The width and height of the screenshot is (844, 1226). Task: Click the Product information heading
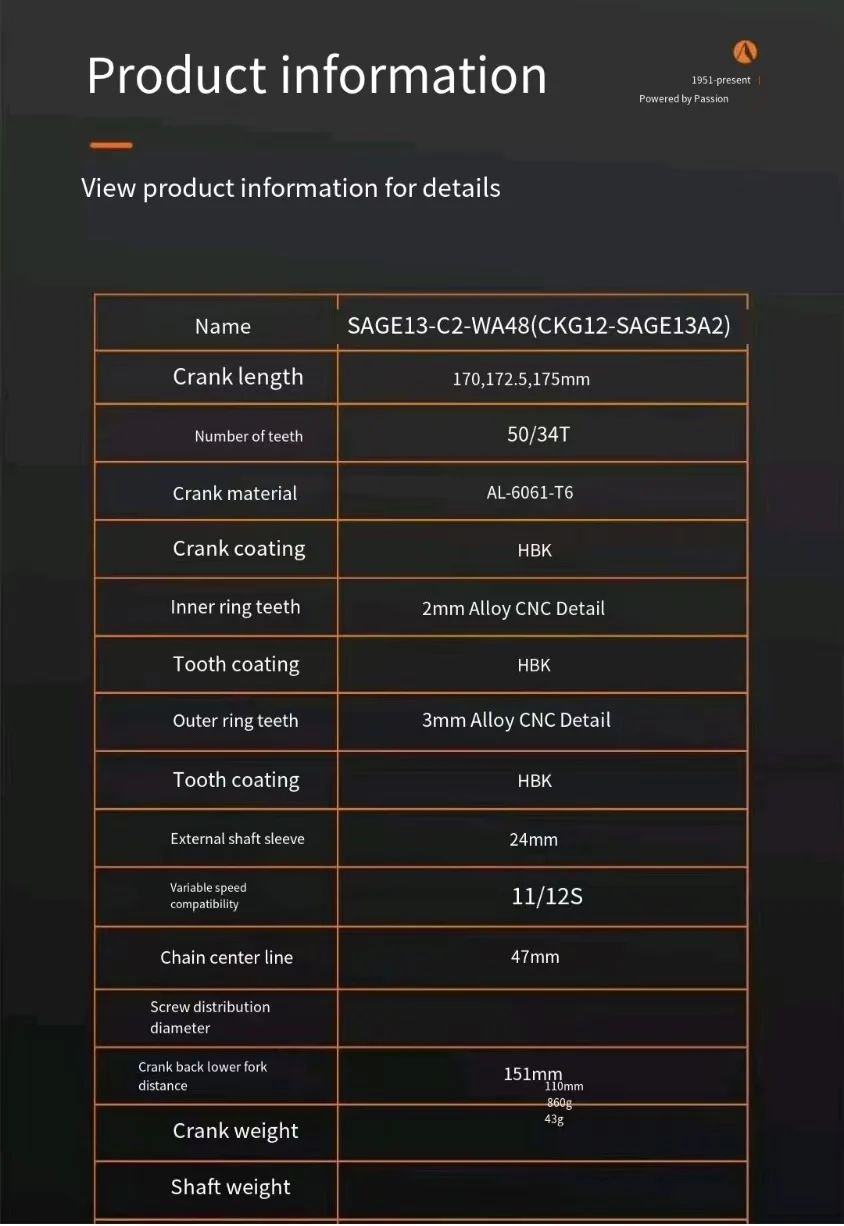tap(317, 75)
